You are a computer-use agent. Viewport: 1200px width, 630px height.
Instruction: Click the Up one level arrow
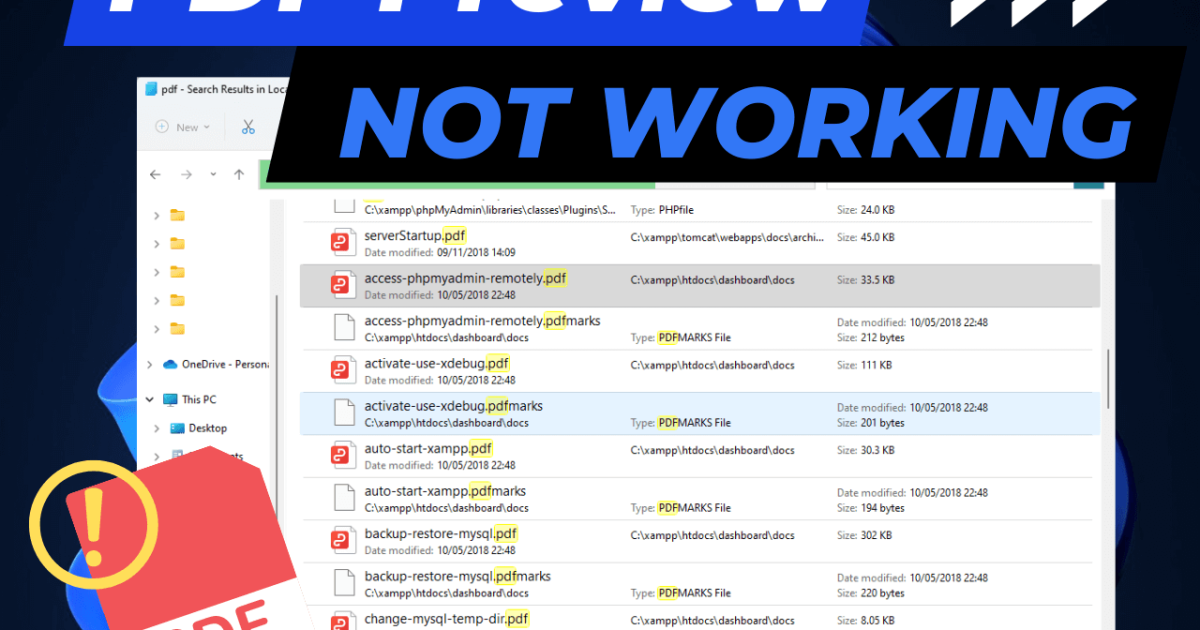point(239,174)
